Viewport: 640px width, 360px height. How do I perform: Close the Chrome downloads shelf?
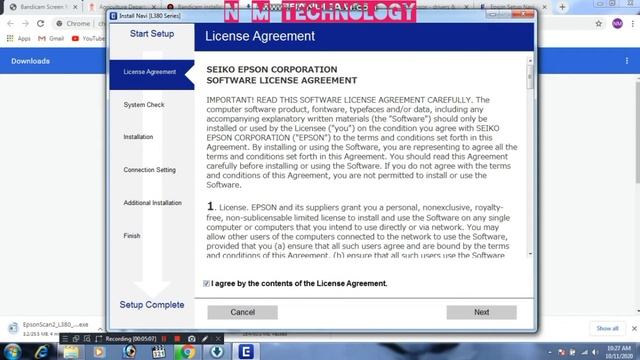634,329
